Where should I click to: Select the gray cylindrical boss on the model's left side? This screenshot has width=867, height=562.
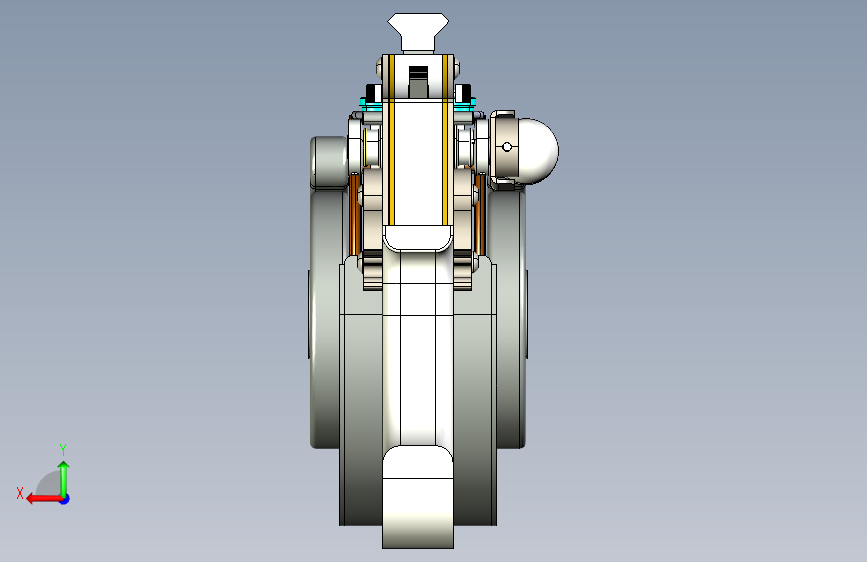[x=329, y=163]
